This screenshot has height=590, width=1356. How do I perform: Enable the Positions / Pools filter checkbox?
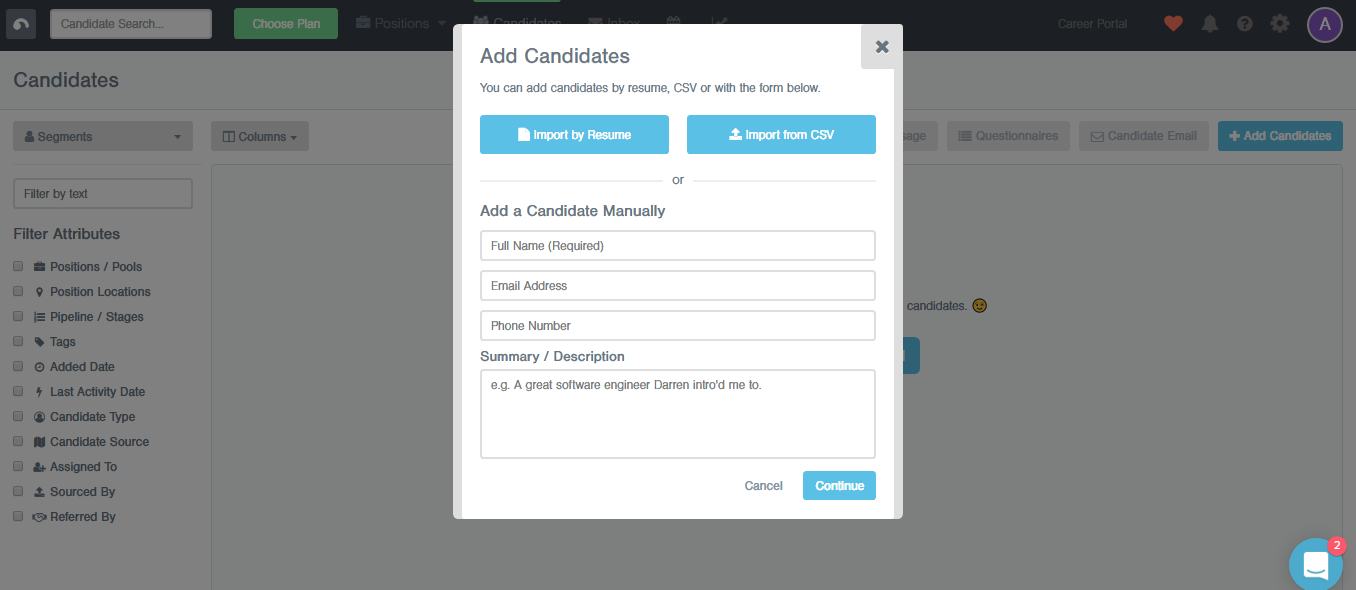click(x=18, y=267)
